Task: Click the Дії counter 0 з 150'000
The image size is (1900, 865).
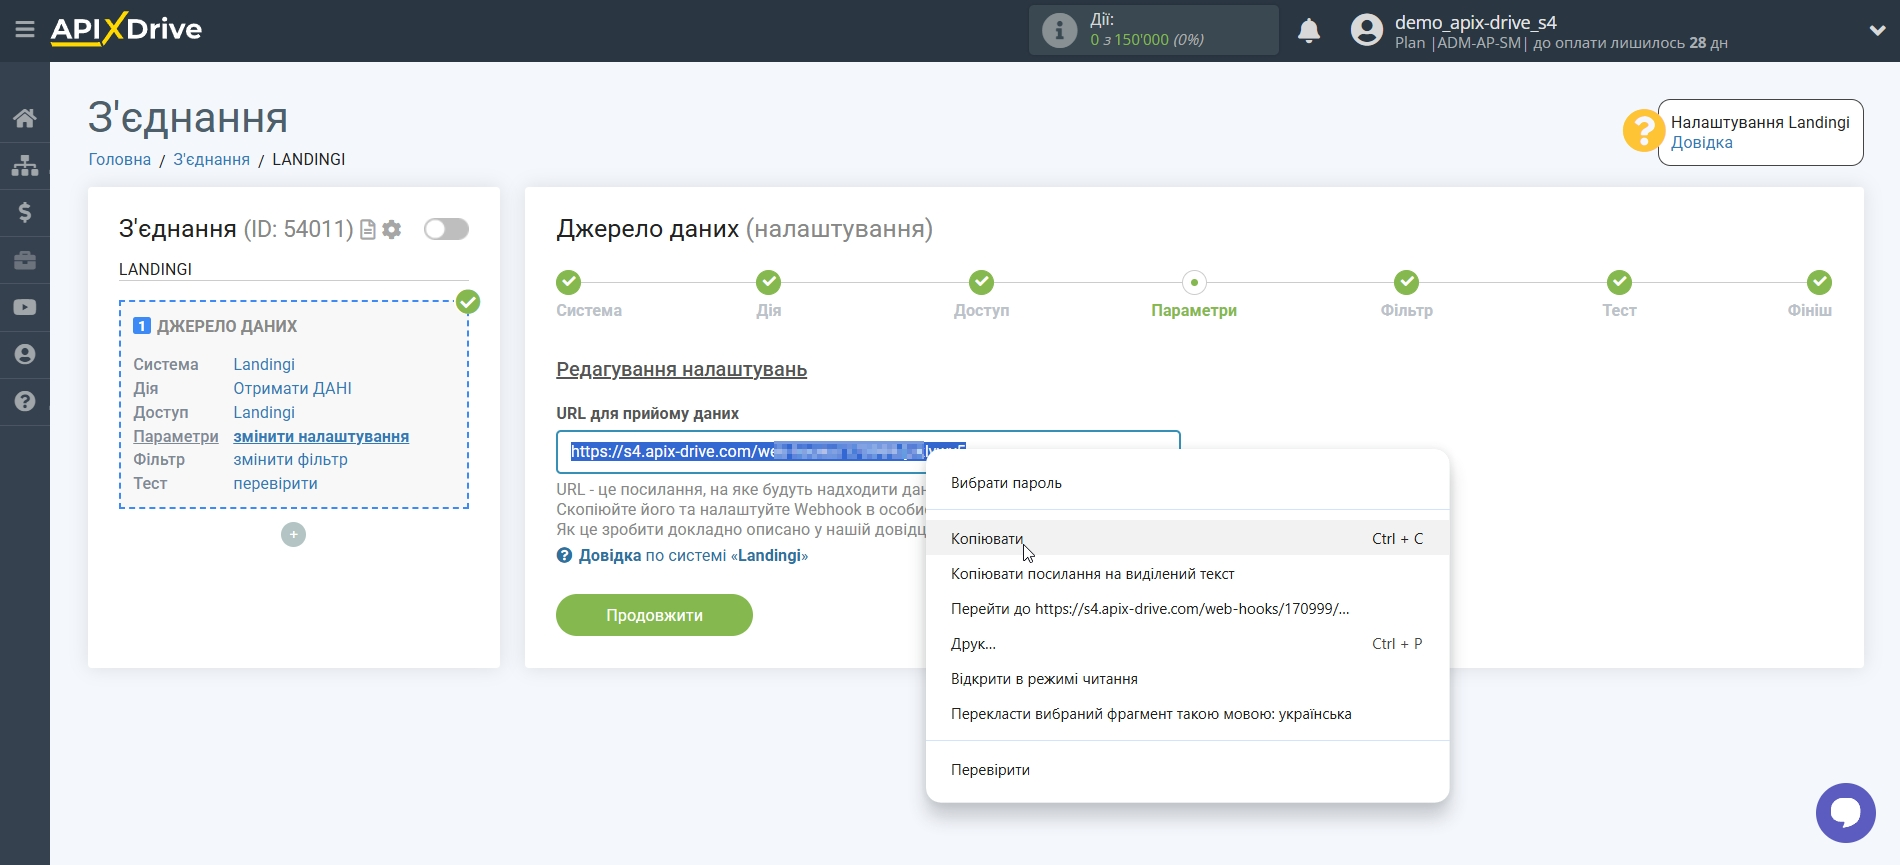Action: 1146,40
